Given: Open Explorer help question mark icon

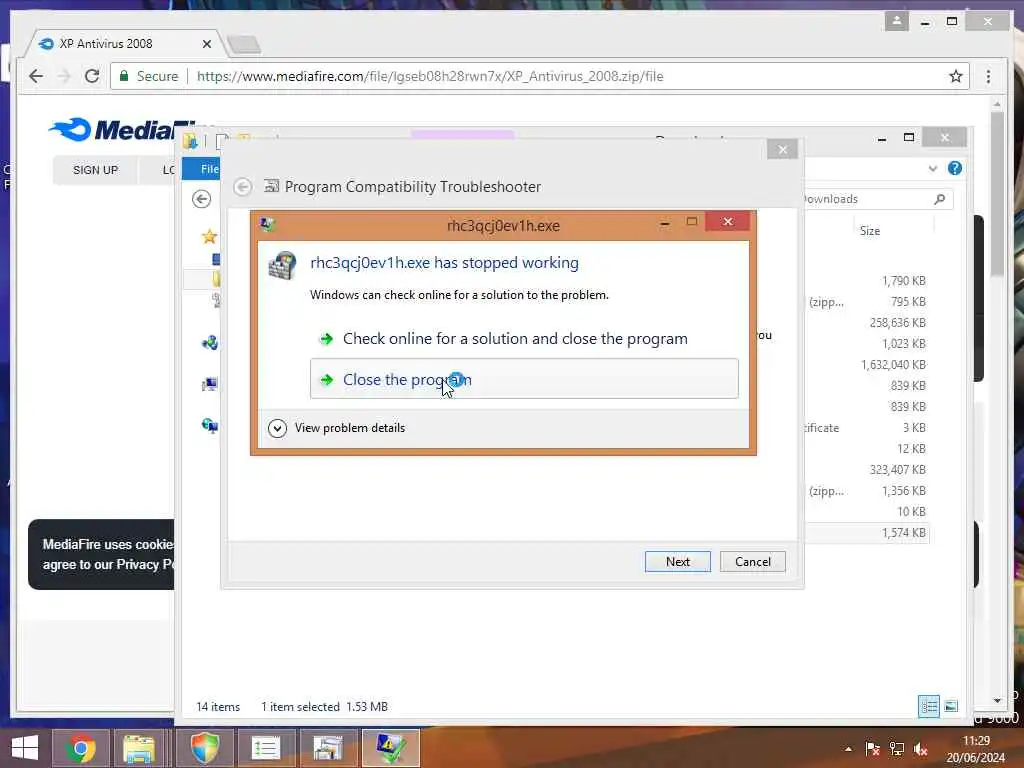Looking at the screenshot, I should tap(954, 168).
